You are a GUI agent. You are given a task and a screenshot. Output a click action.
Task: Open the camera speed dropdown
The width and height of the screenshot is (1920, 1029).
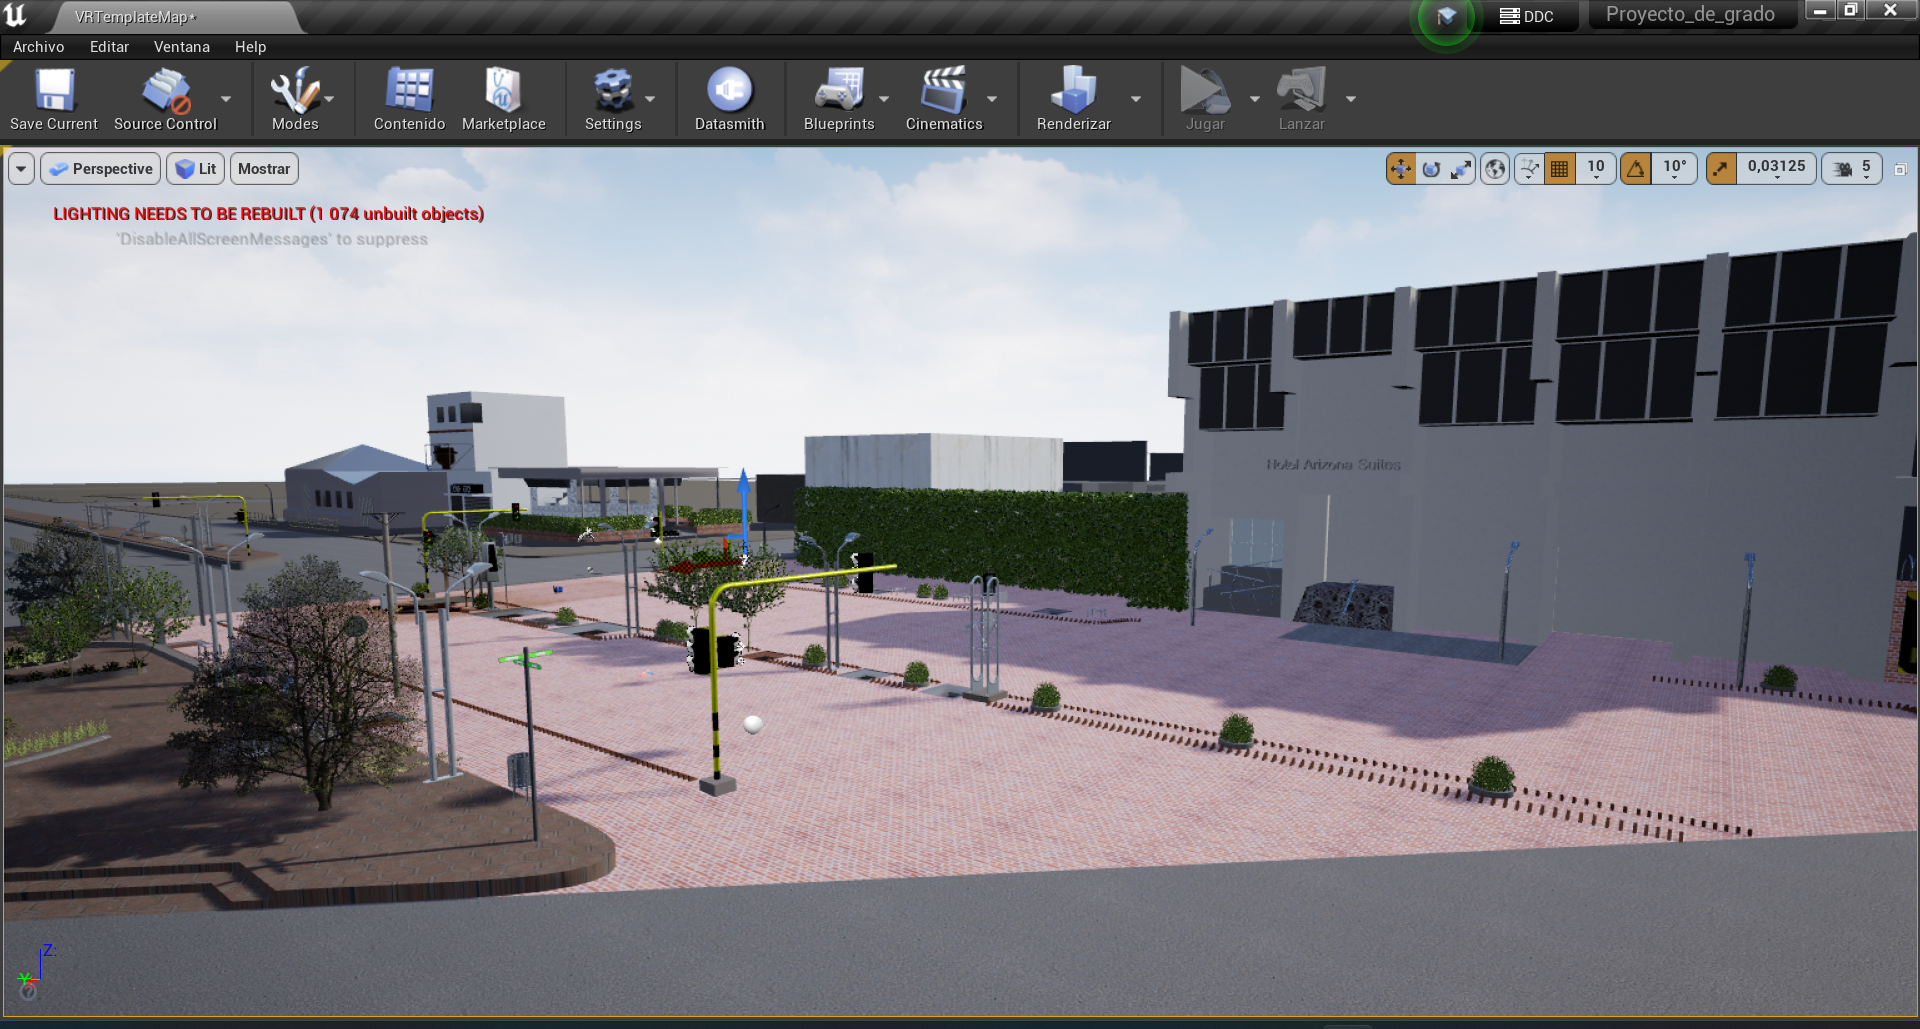1853,169
